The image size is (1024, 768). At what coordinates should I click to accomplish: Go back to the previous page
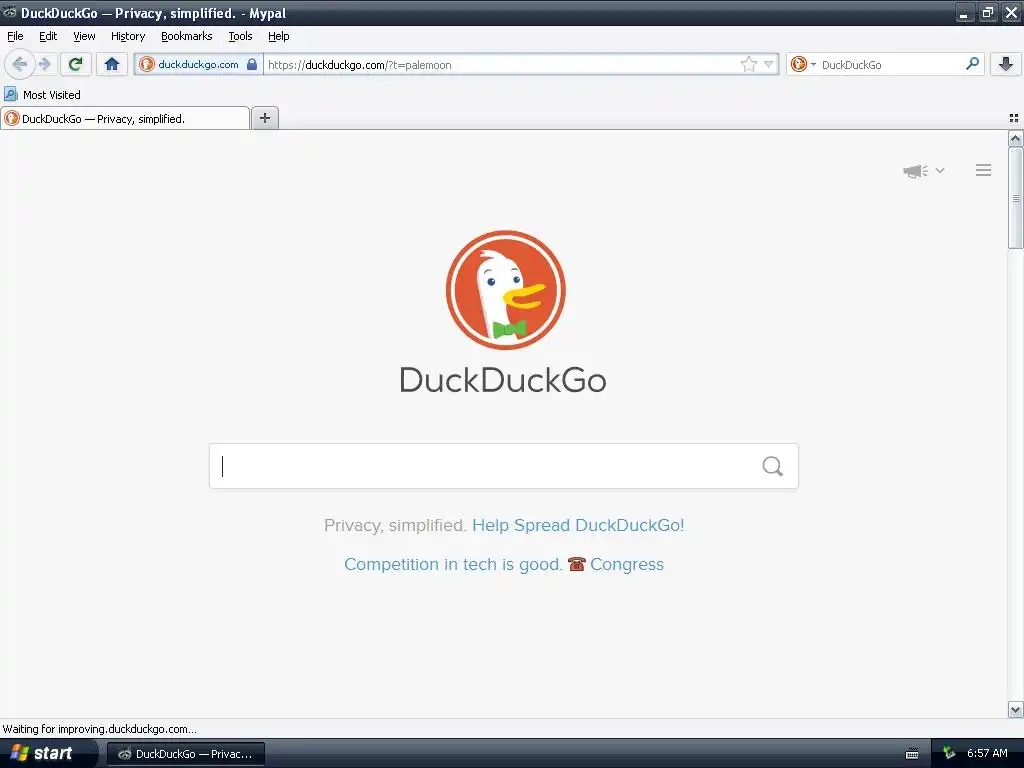point(20,64)
